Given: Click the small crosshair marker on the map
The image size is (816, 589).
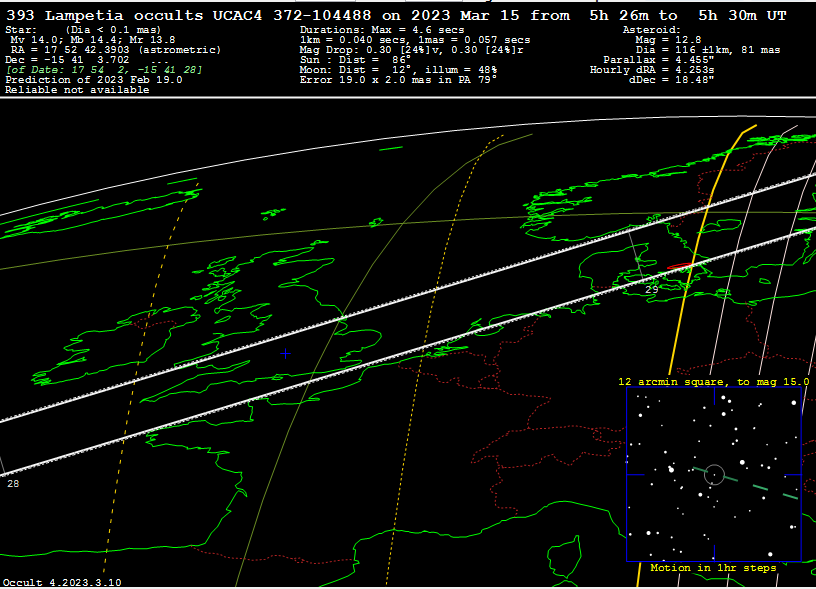Looking at the screenshot, I should 285,353.
